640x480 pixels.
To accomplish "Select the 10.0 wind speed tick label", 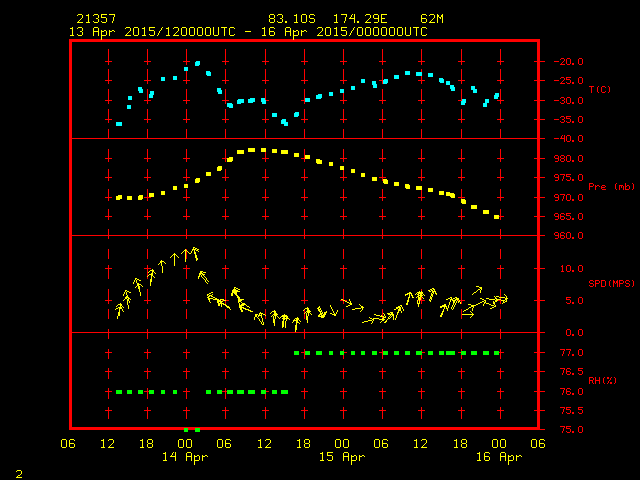I will [572, 269].
